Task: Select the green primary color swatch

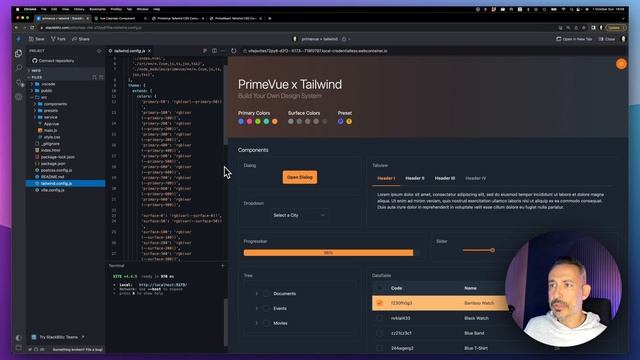Action: pos(258,121)
